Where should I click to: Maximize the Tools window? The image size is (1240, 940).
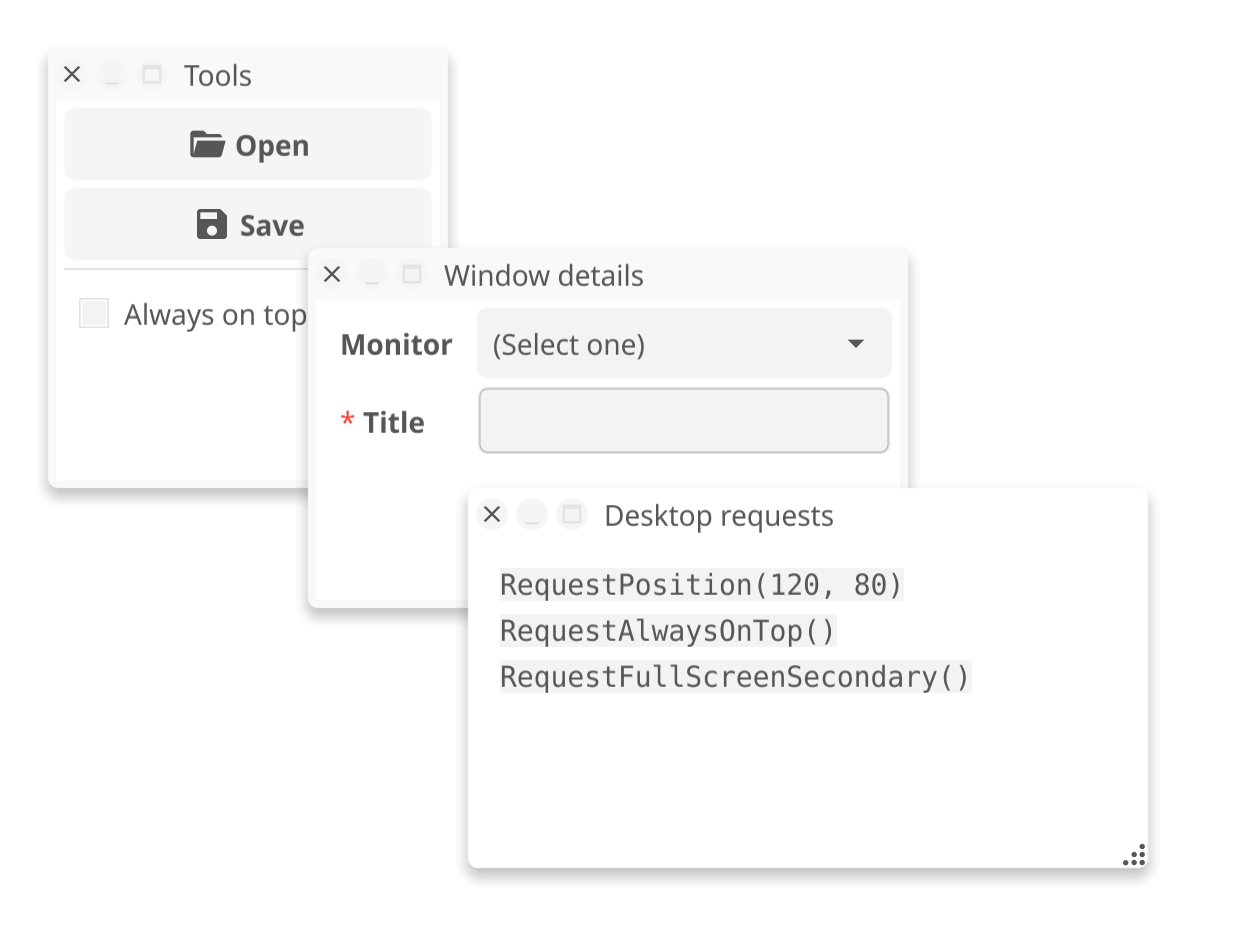coord(152,75)
